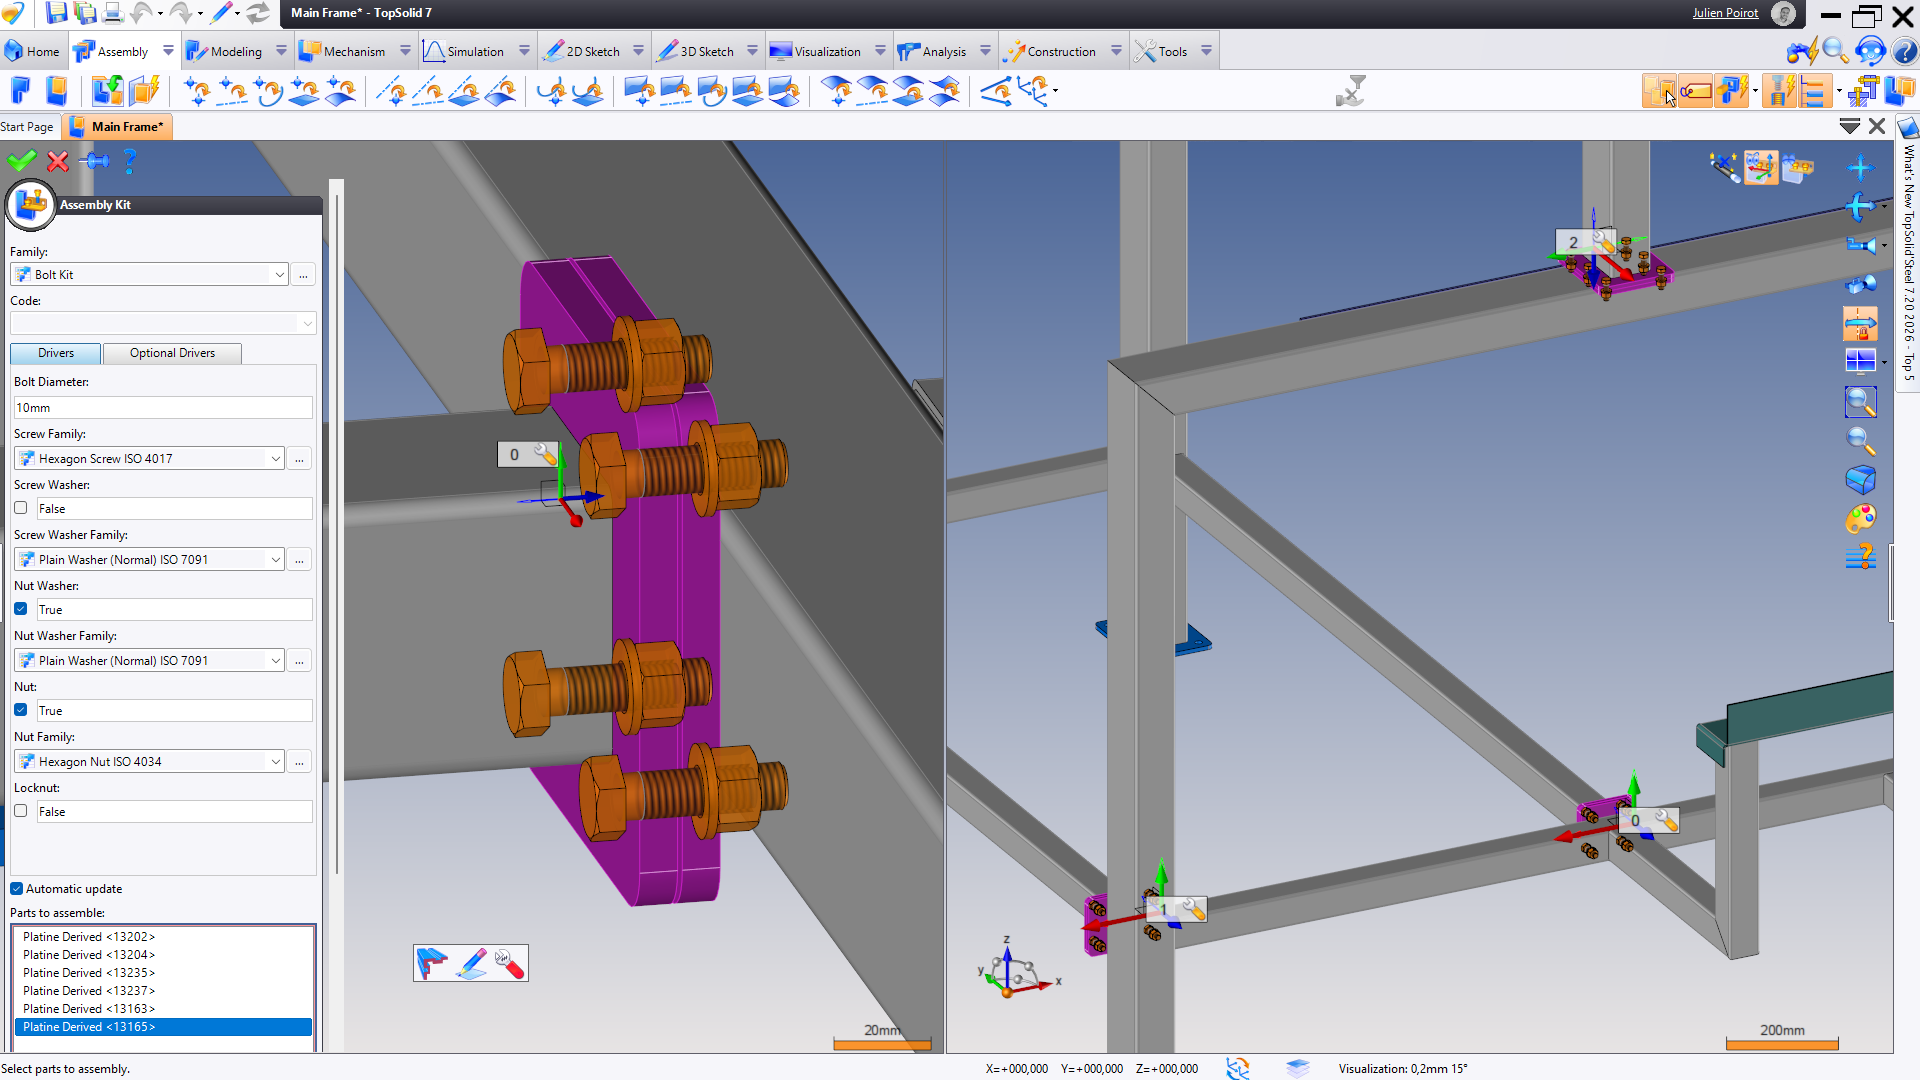
Task: Open the Visualization ribbon tab
Action: point(826,51)
